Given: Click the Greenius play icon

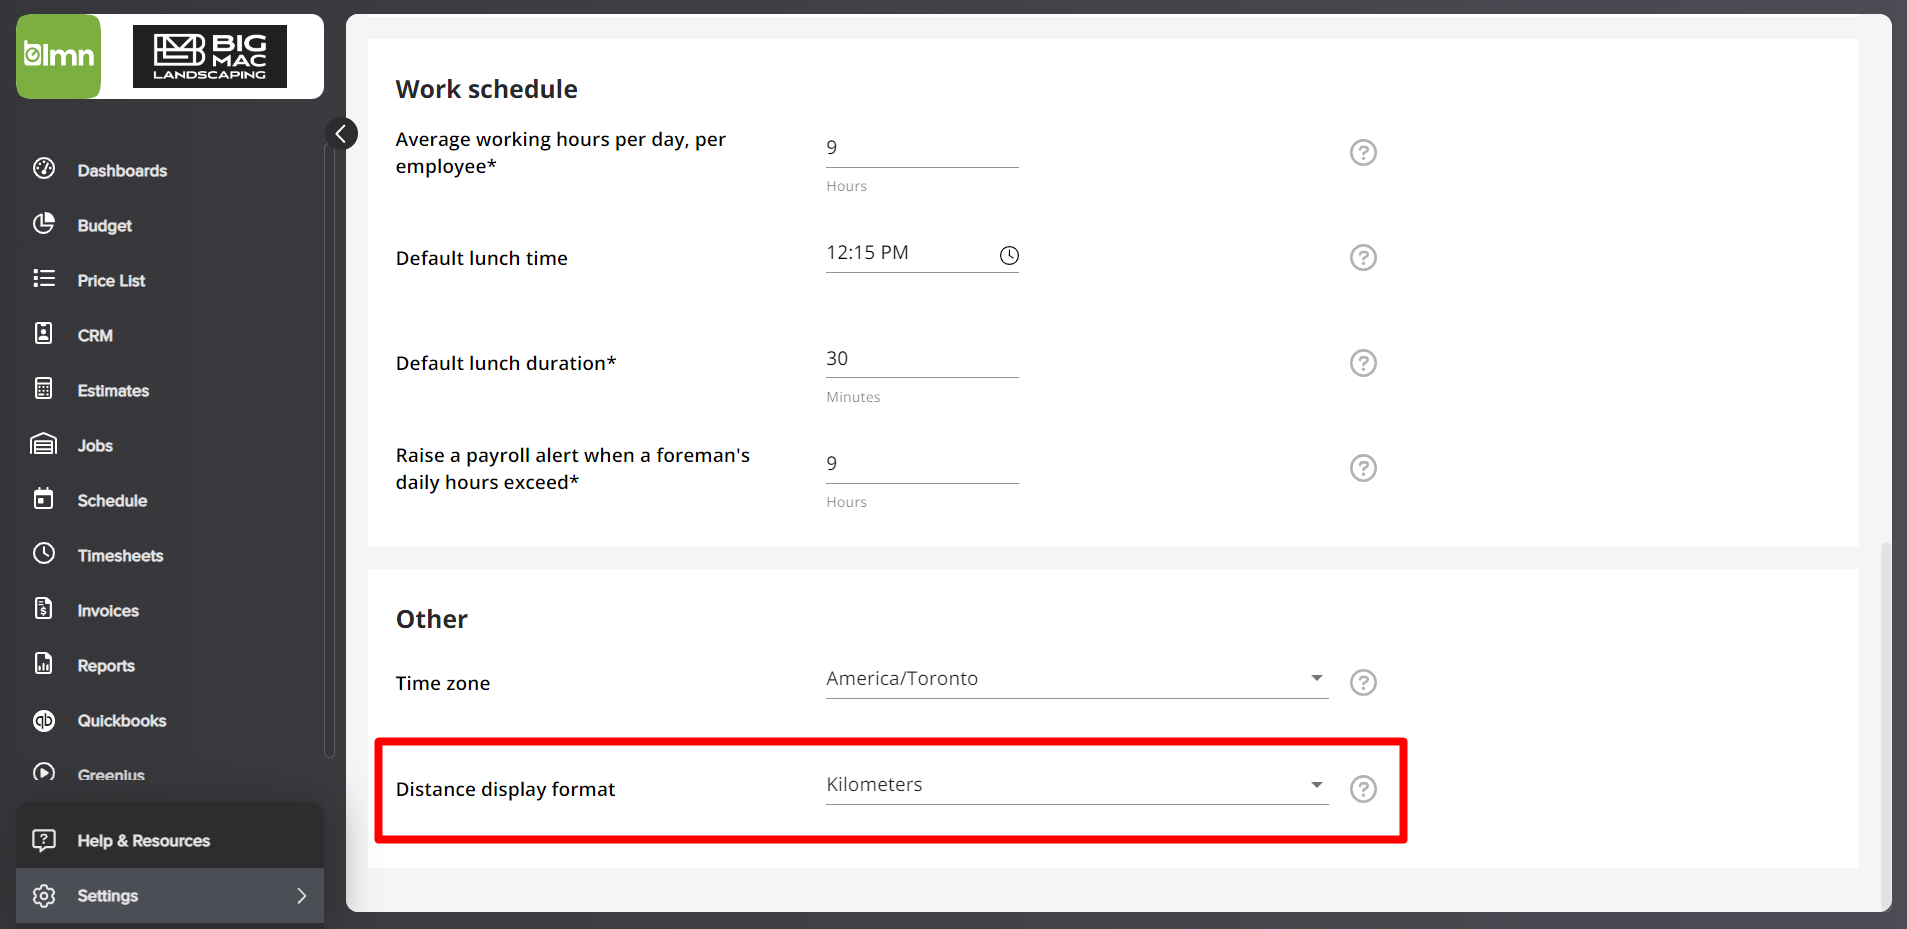Looking at the screenshot, I should [44, 772].
